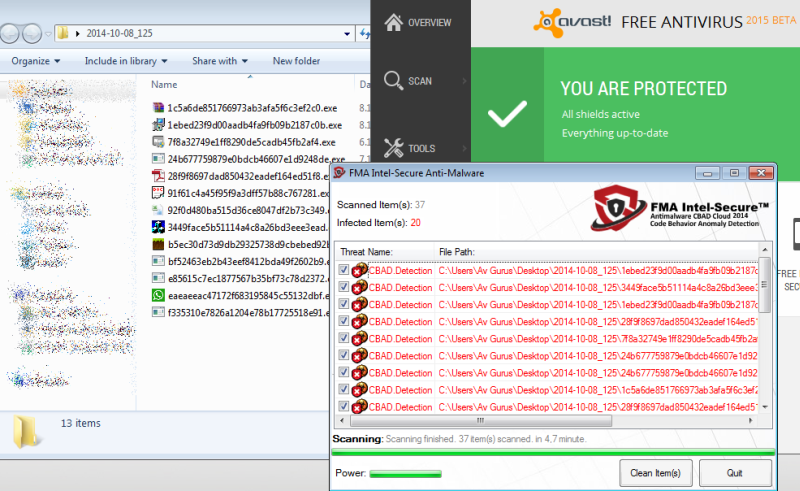Click the Explorer back arrow button

coord(9,34)
